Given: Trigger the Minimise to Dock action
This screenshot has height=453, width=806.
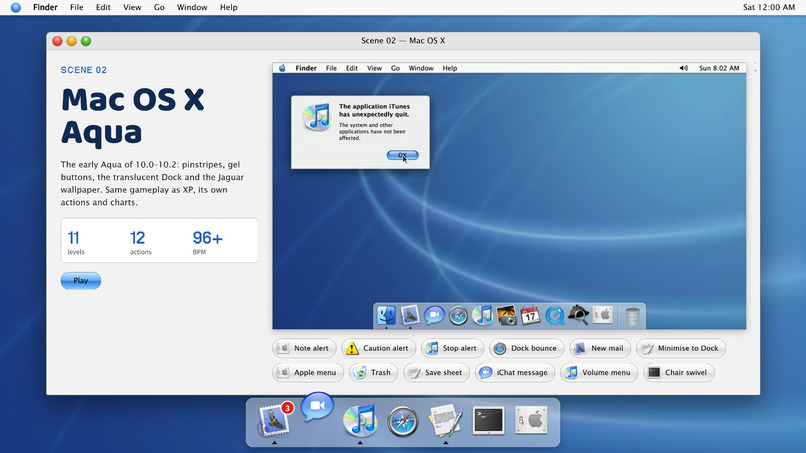Looking at the screenshot, I should (x=681, y=348).
